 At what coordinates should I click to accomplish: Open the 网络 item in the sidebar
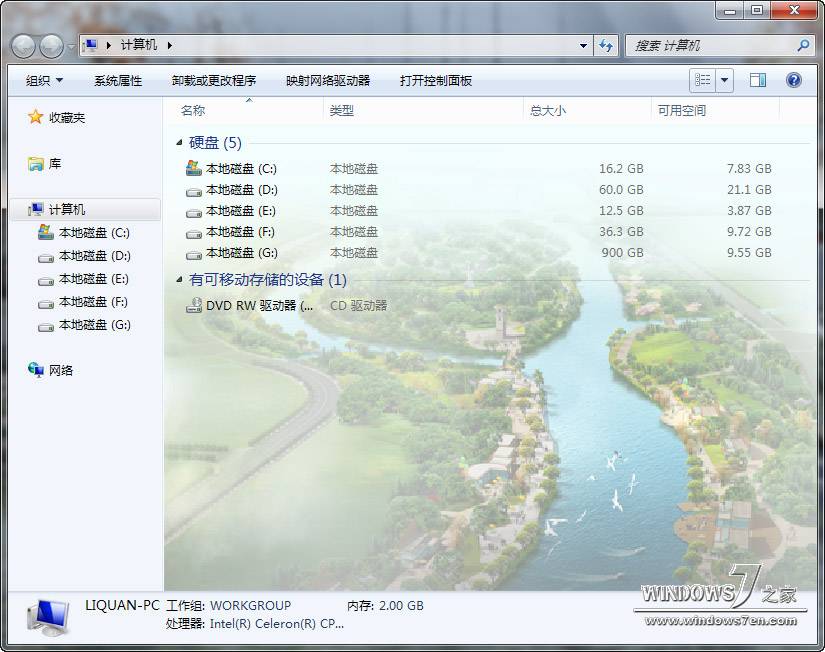[54, 370]
